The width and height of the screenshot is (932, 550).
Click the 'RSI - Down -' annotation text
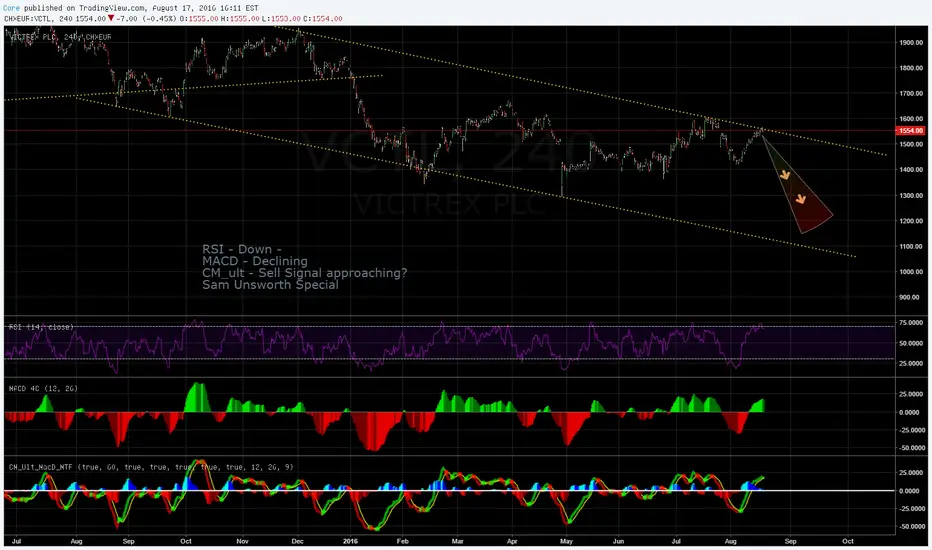[x=241, y=249]
